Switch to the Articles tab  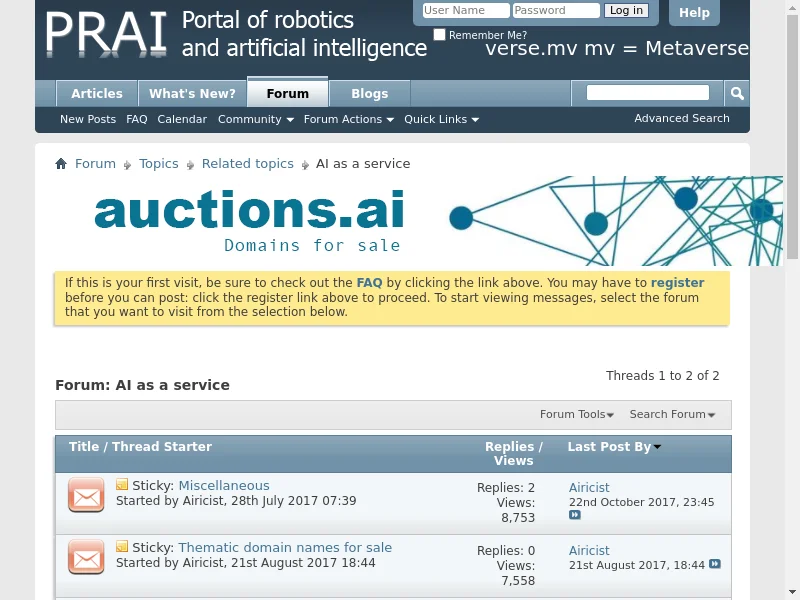pos(97,94)
